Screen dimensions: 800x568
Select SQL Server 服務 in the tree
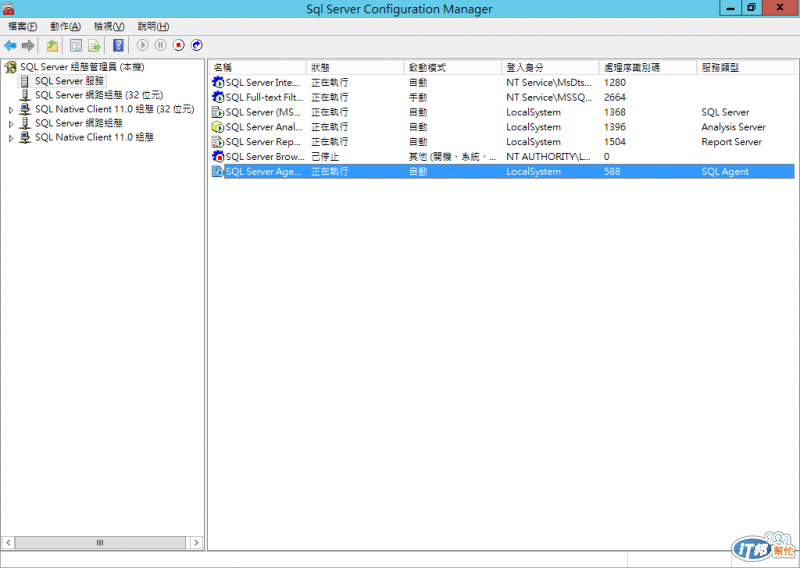click(x=69, y=81)
